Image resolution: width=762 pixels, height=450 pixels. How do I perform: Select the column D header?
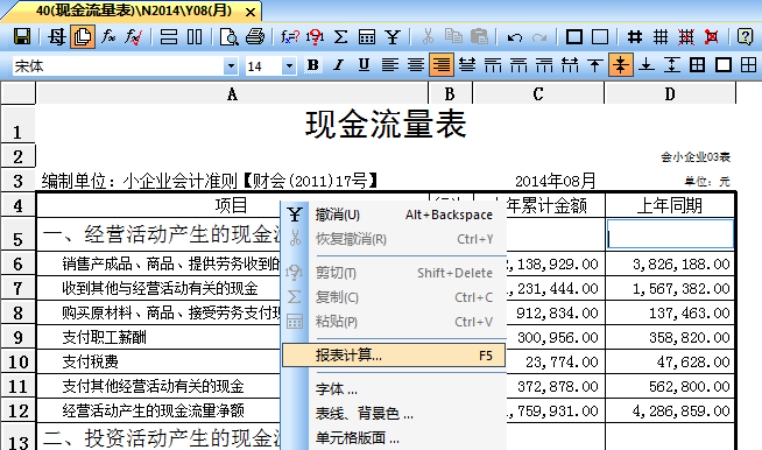(669, 93)
